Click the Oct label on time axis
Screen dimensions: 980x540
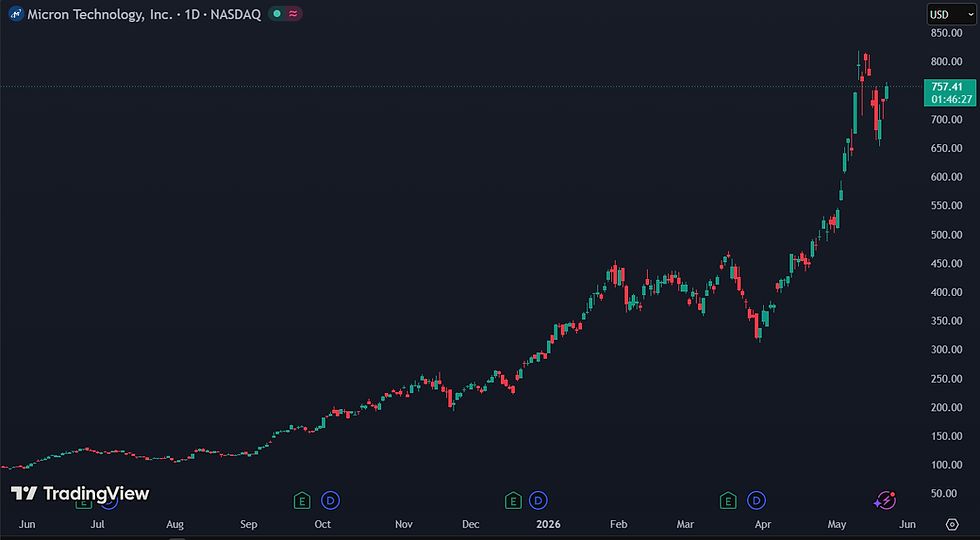pos(322,524)
